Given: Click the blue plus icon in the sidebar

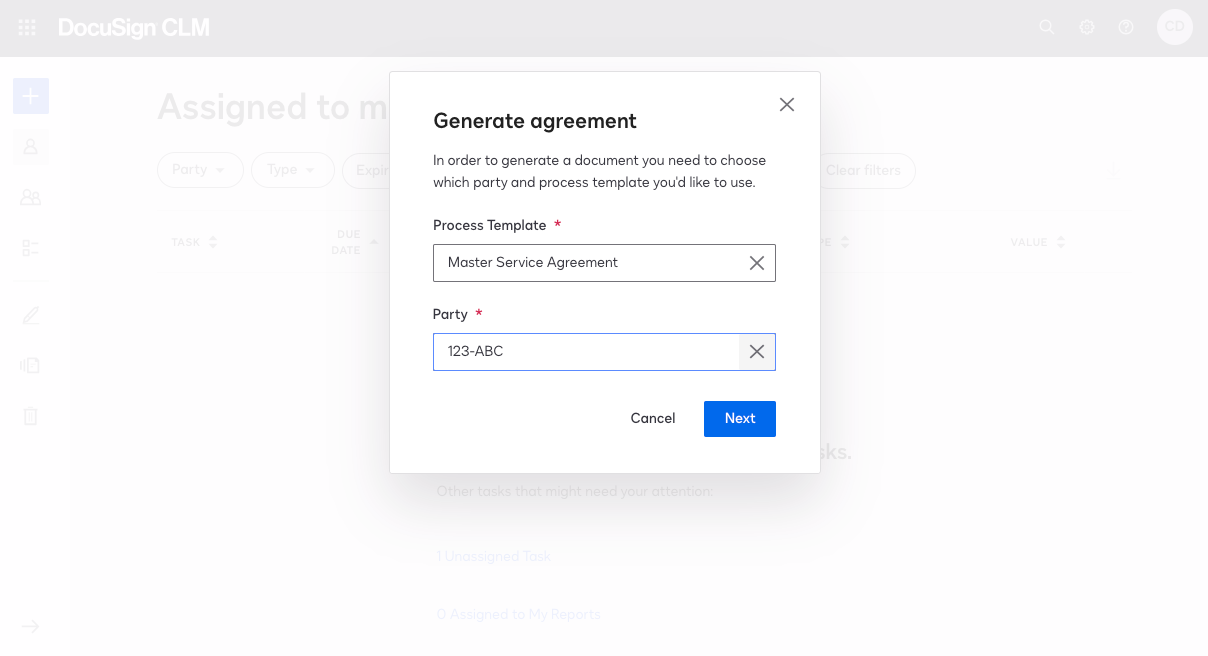Looking at the screenshot, I should [30, 96].
